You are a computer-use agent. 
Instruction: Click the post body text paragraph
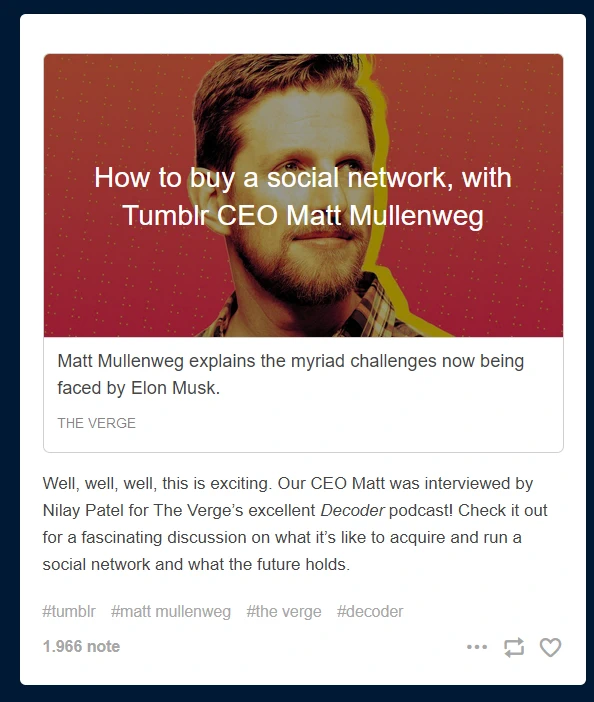[x=295, y=524]
